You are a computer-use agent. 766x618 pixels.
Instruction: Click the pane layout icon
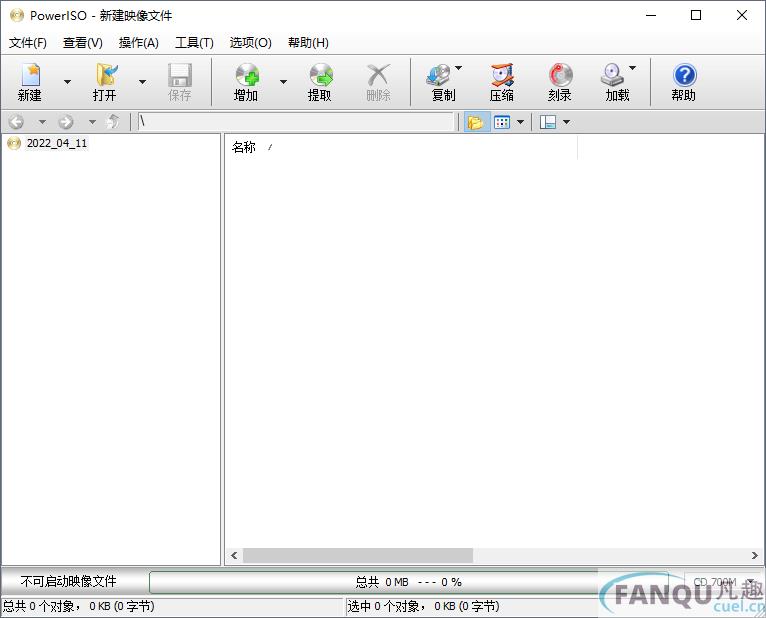(x=548, y=122)
